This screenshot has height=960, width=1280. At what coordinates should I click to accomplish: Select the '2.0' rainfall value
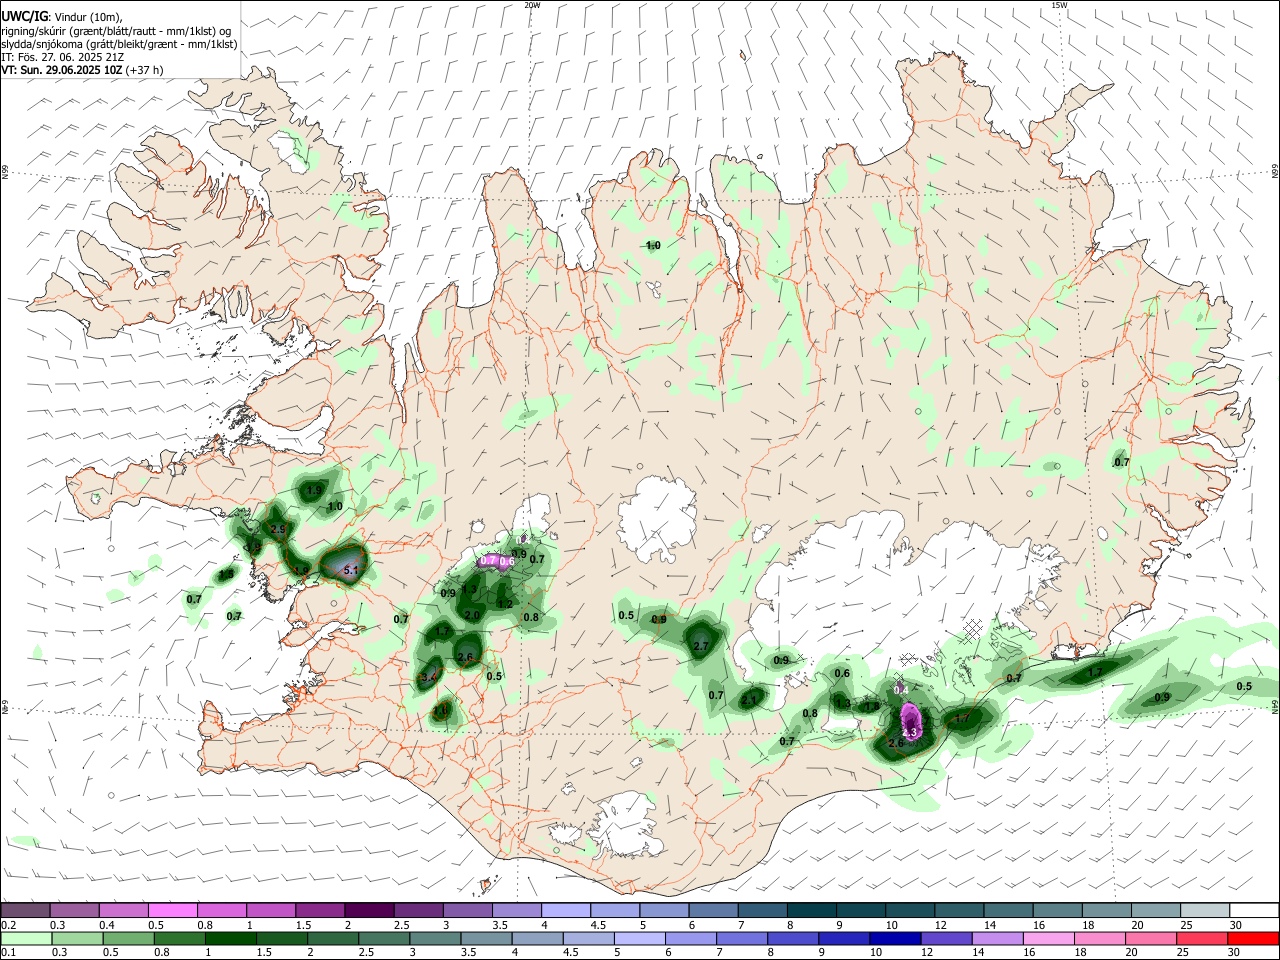472,614
